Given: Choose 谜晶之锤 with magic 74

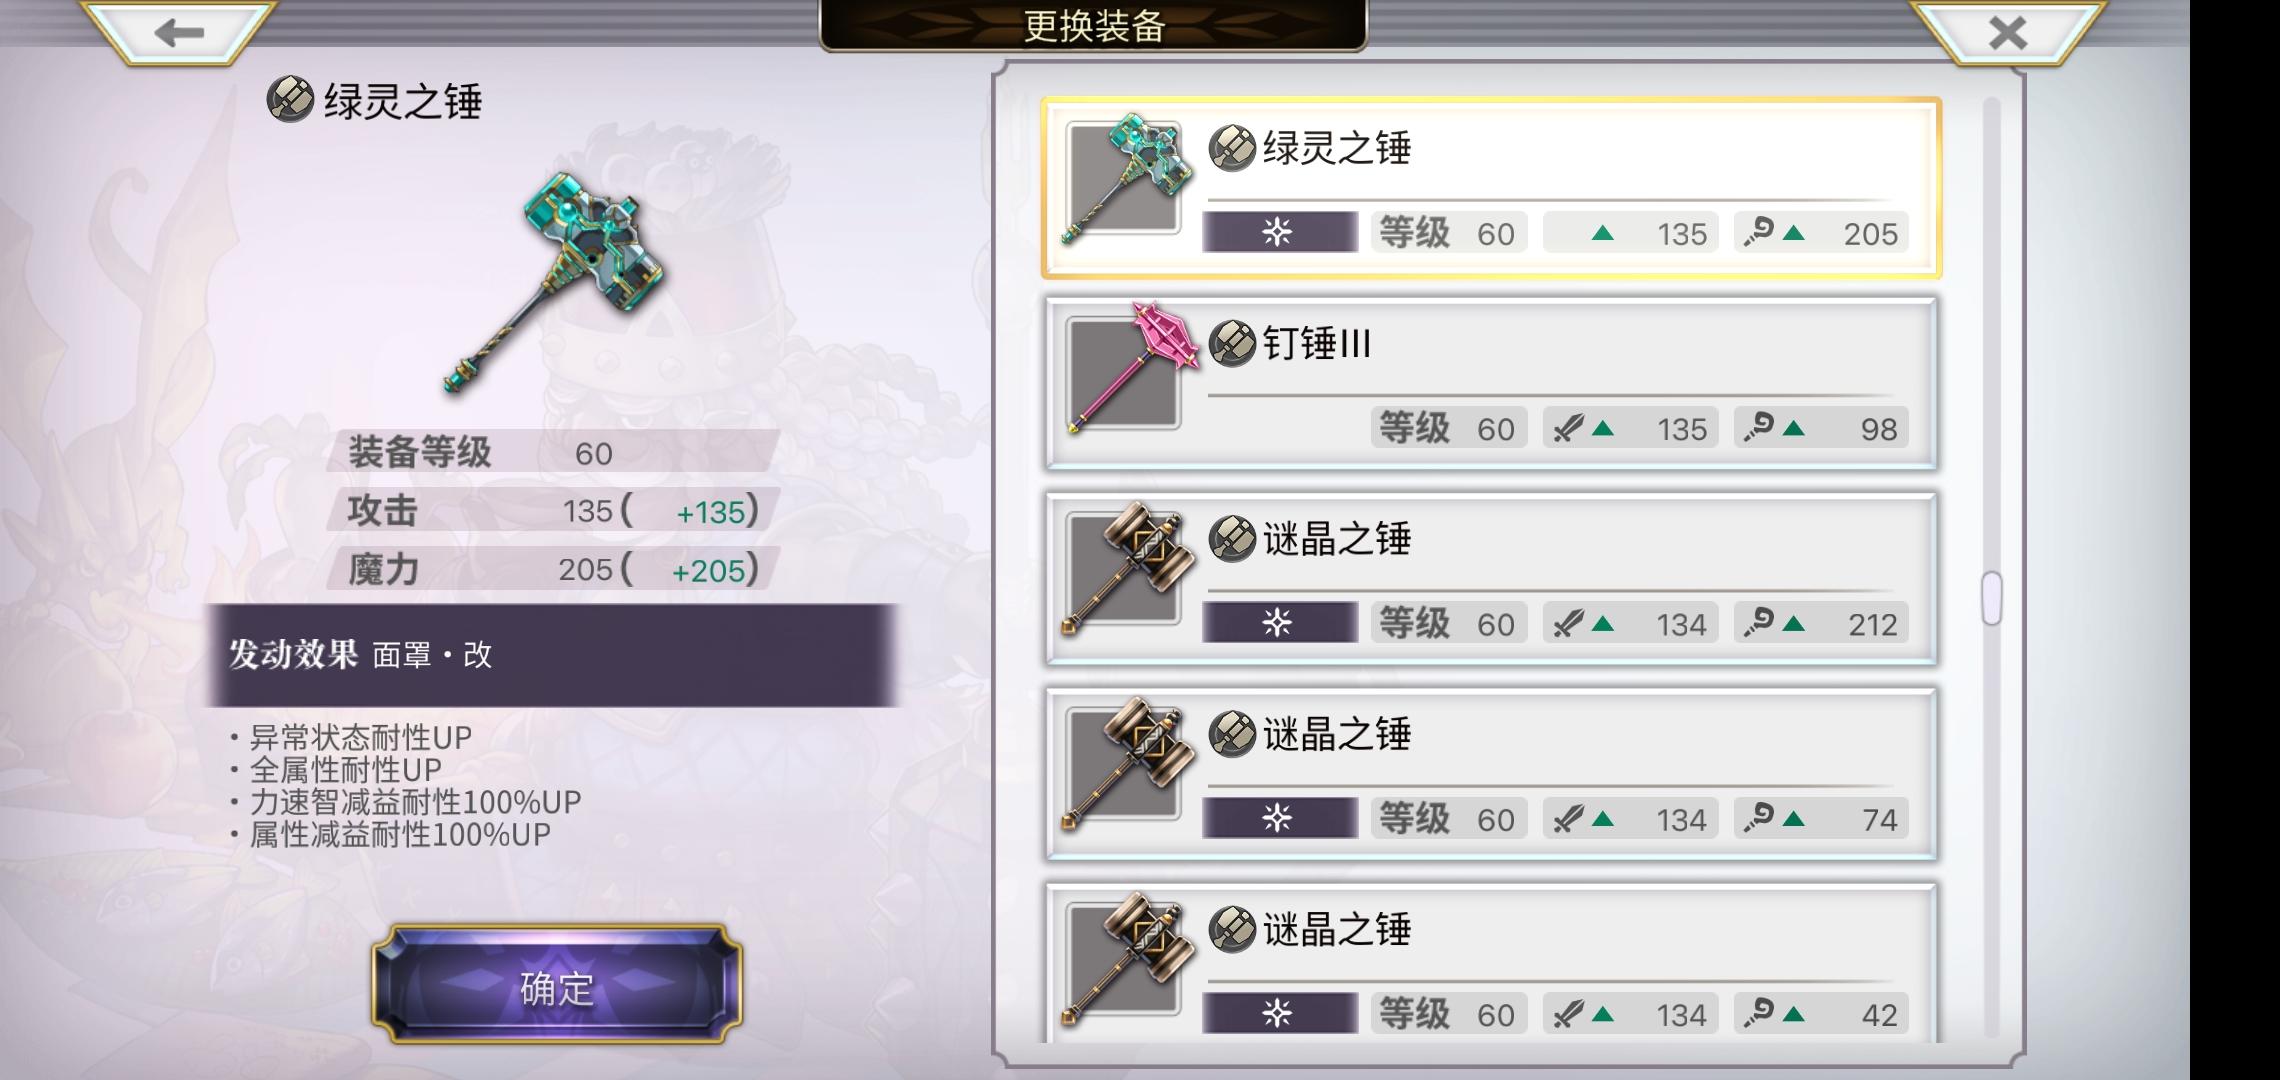Looking at the screenshot, I should click(1490, 773).
